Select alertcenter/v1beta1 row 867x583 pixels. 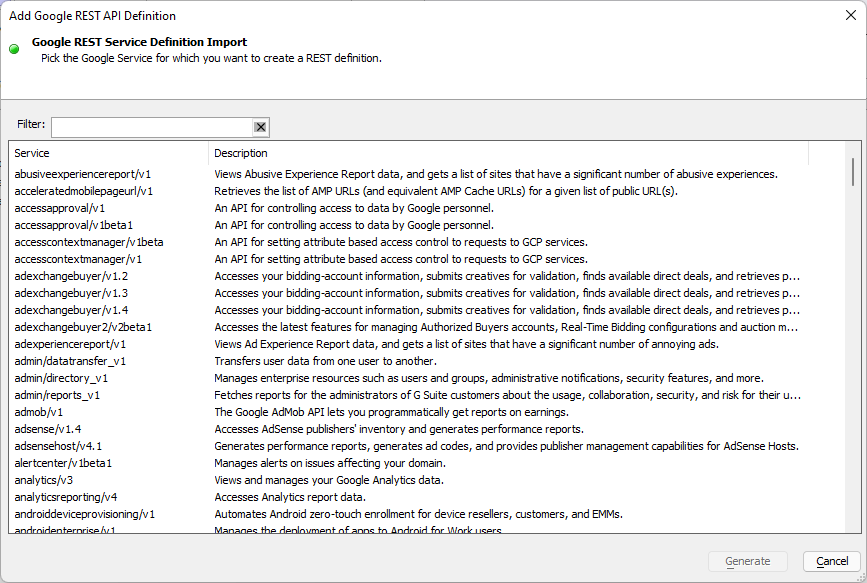(63, 464)
